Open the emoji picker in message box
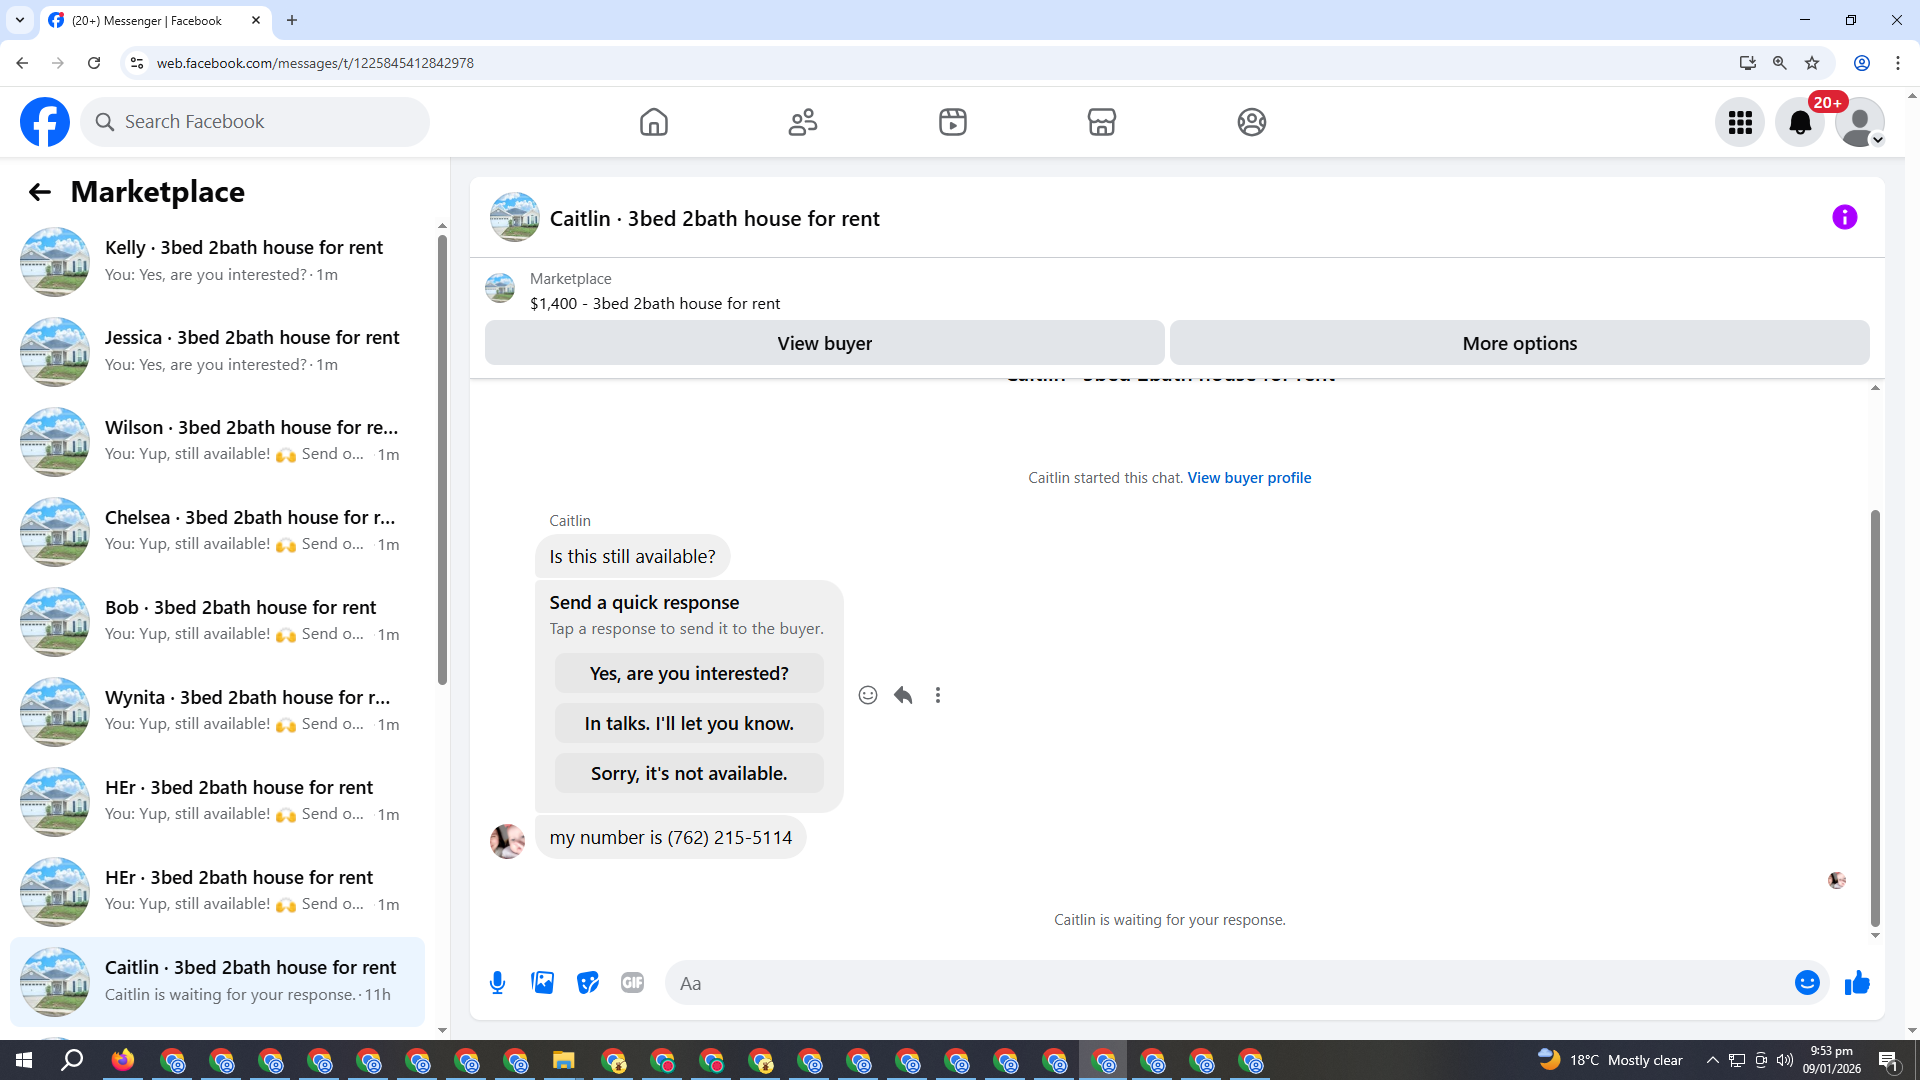The width and height of the screenshot is (1920, 1080). [1806, 983]
